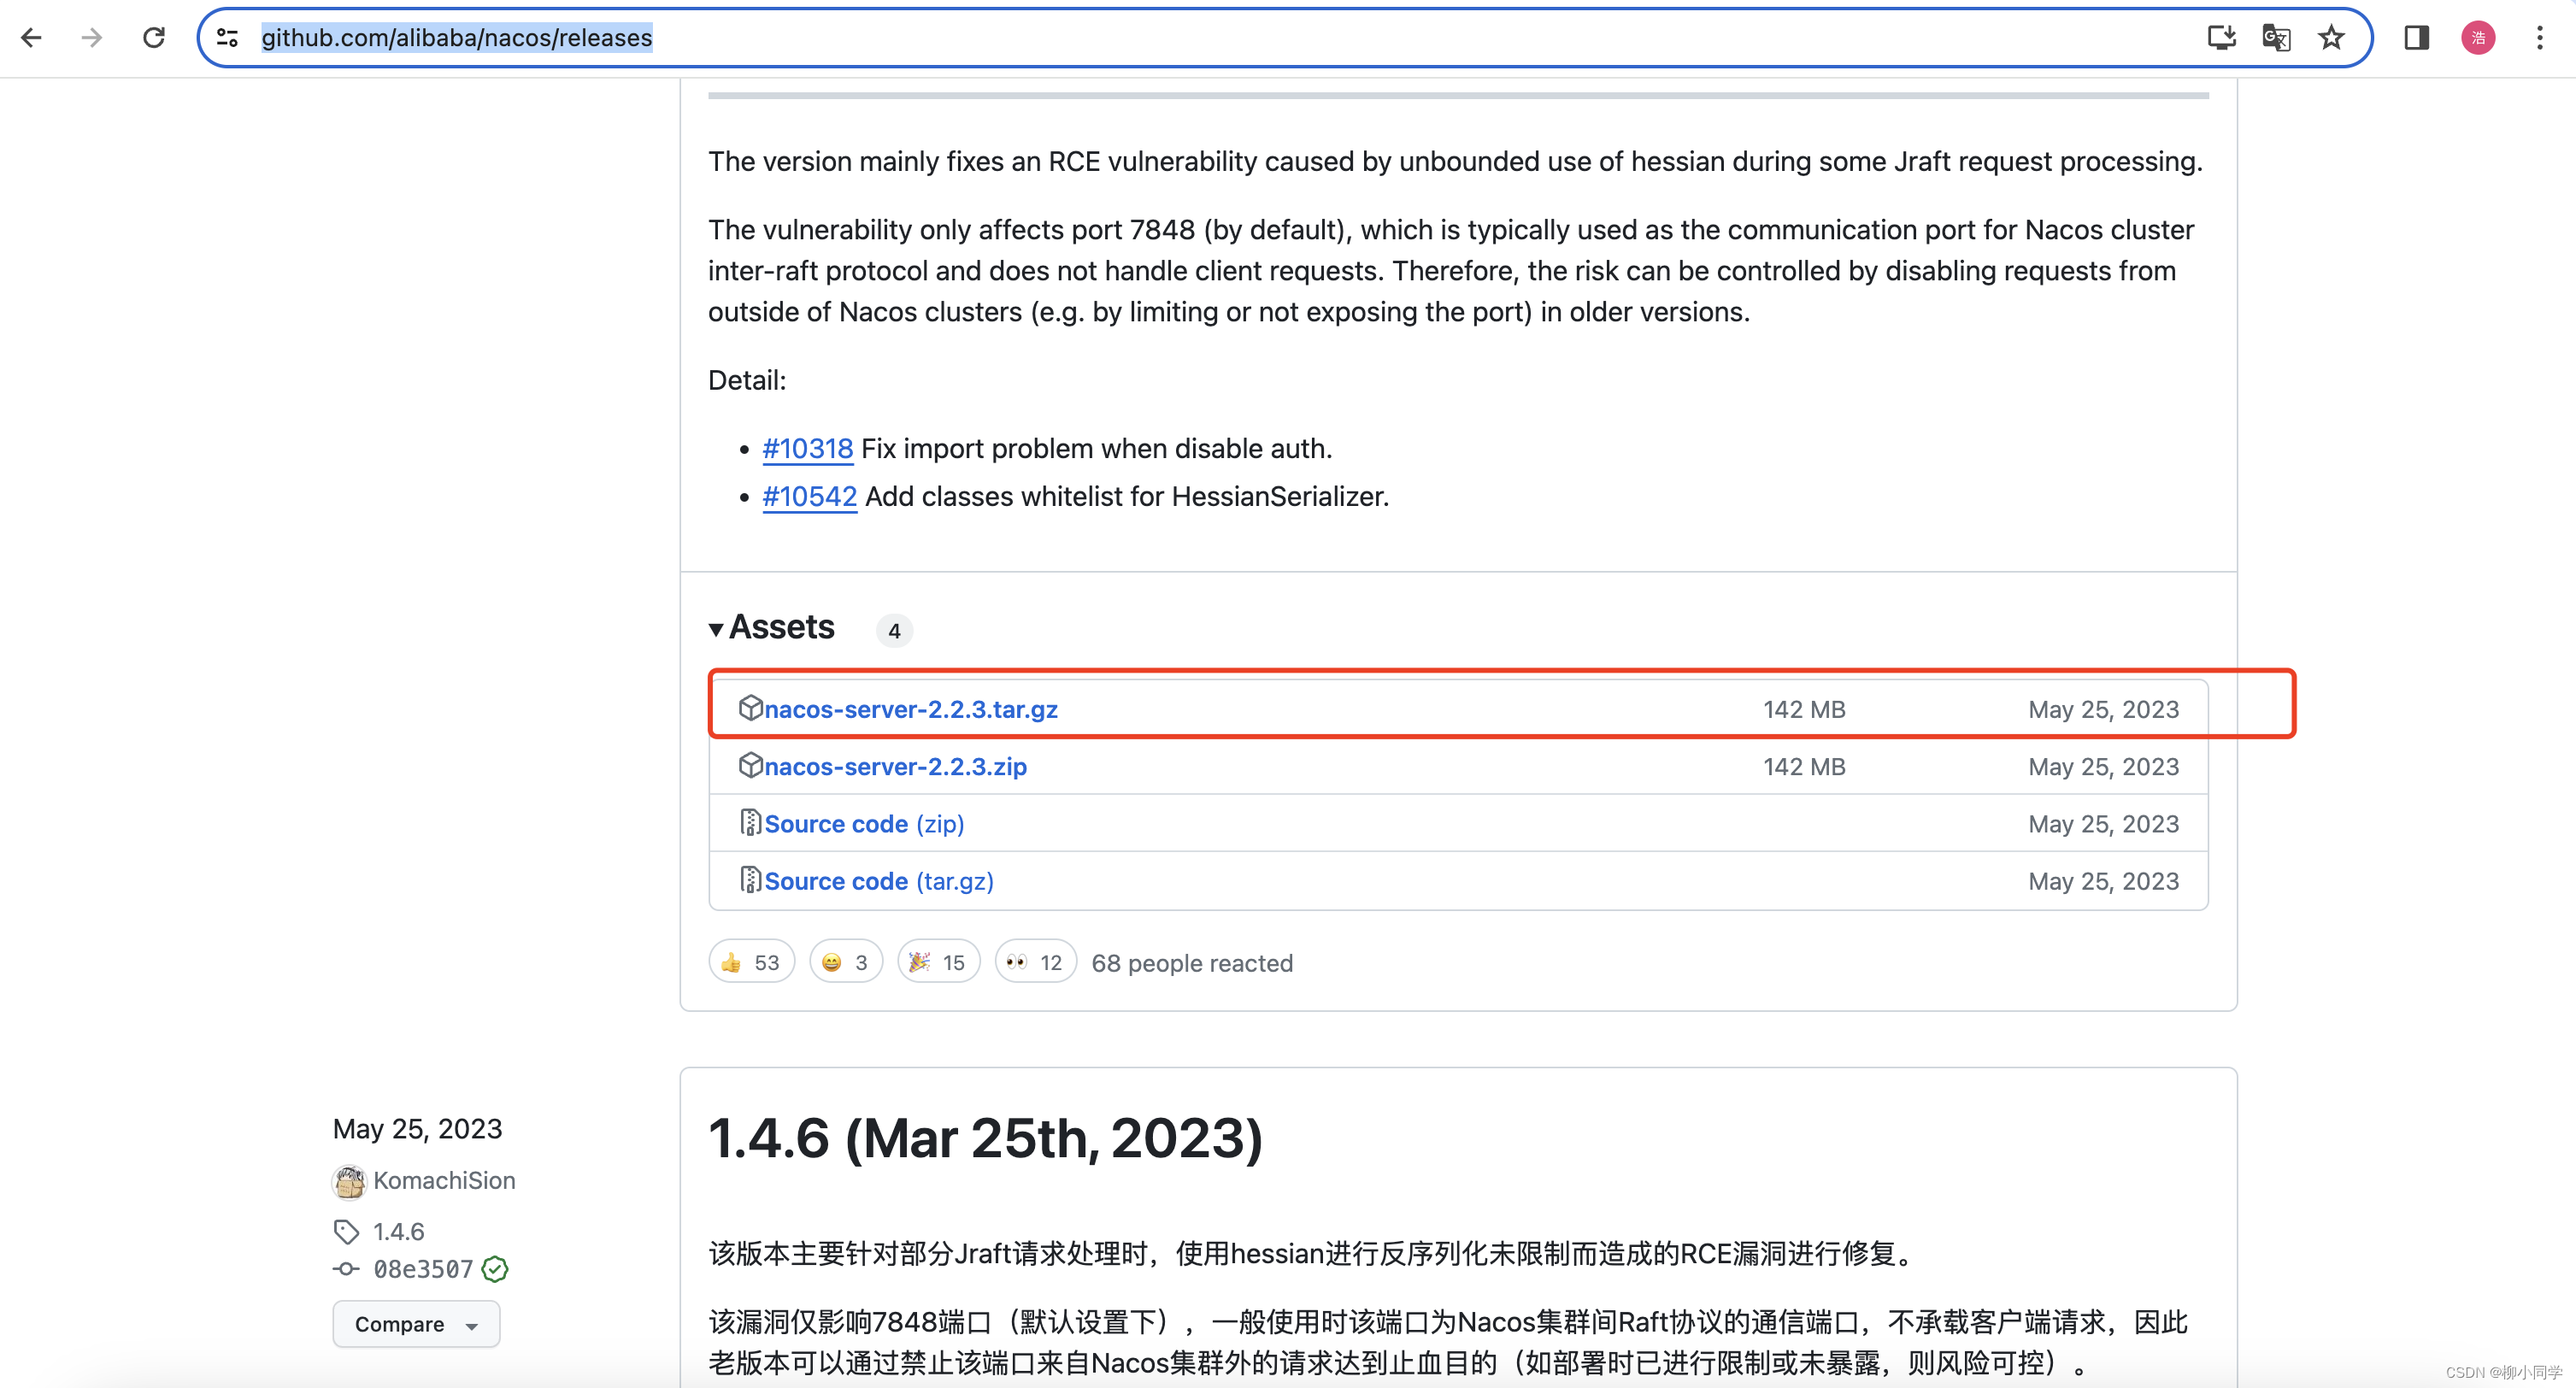Open the translate page icon
This screenshot has width=2576, height=1388.
pos(2276,38)
